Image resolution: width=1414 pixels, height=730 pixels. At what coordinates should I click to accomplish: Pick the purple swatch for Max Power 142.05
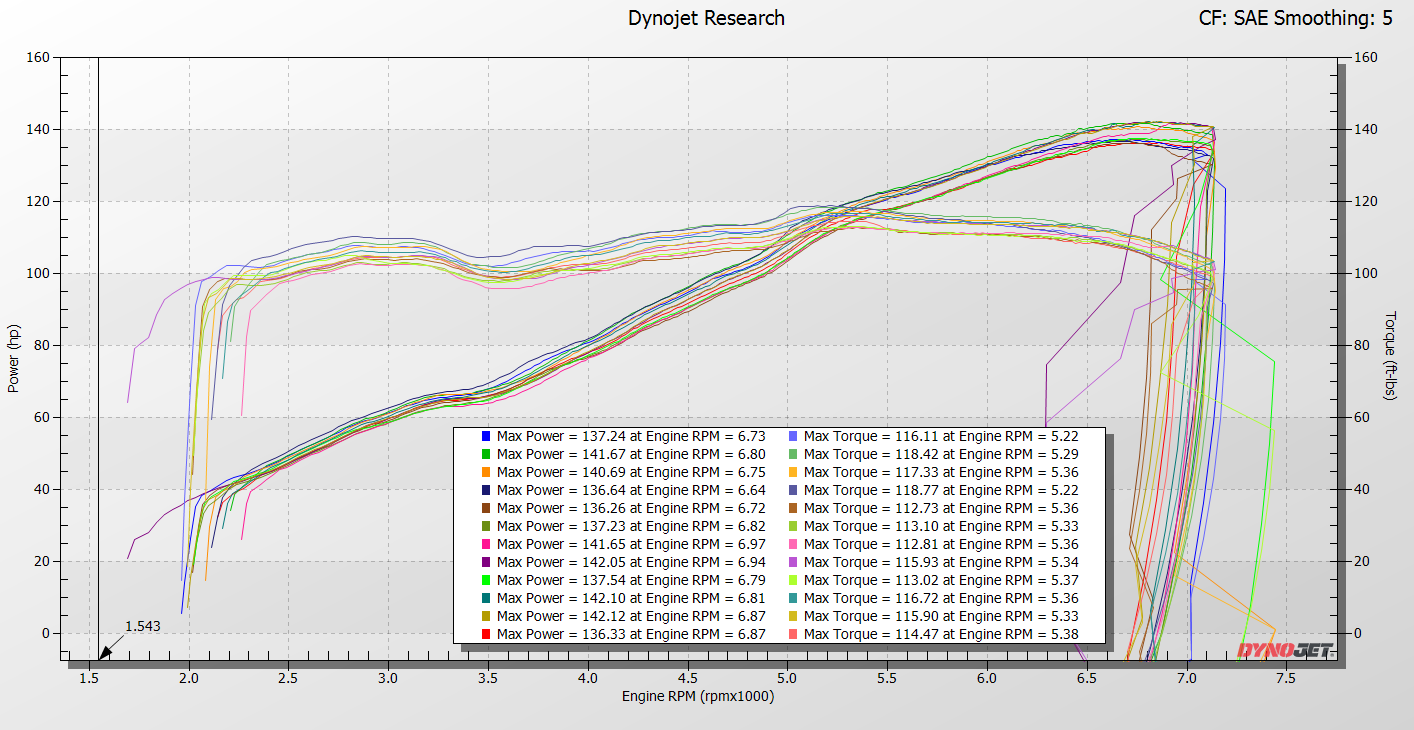click(x=486, y=562)
